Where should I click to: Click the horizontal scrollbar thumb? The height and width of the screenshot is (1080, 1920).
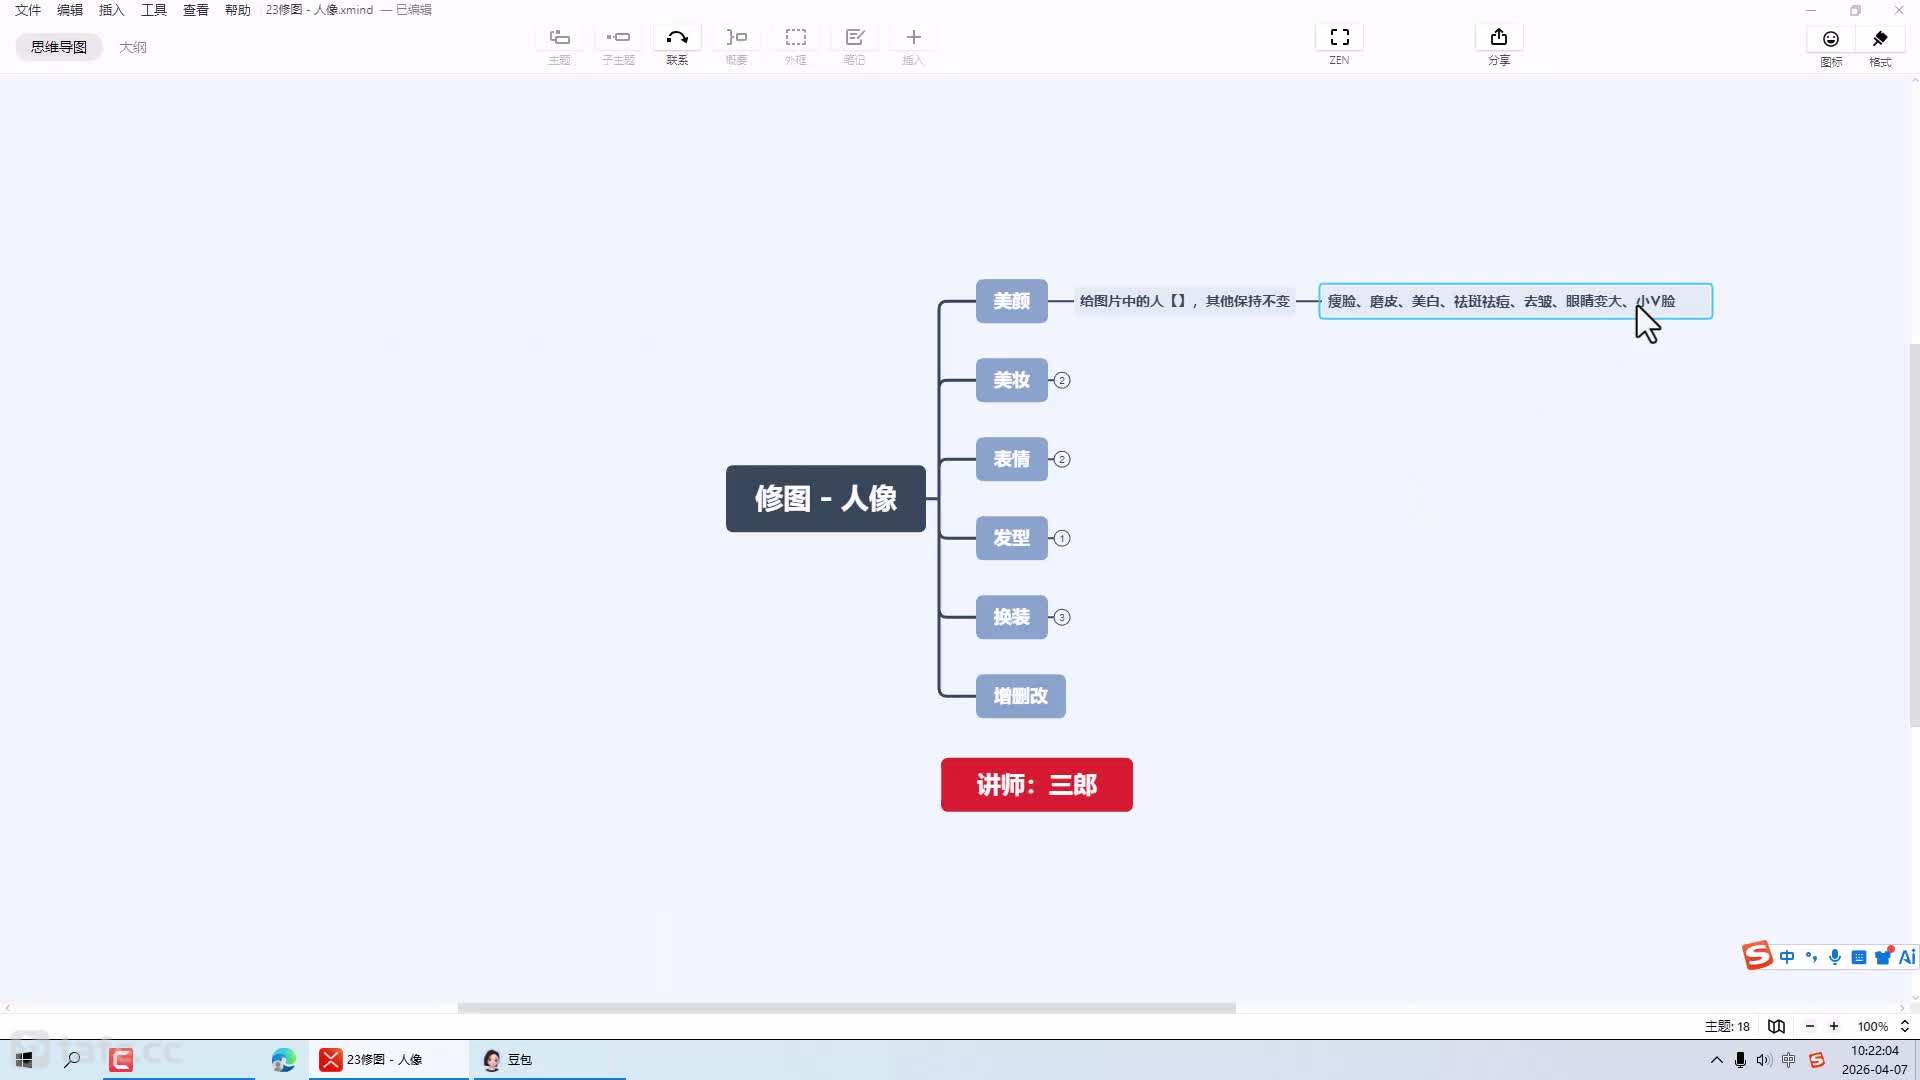point(846,1008)
